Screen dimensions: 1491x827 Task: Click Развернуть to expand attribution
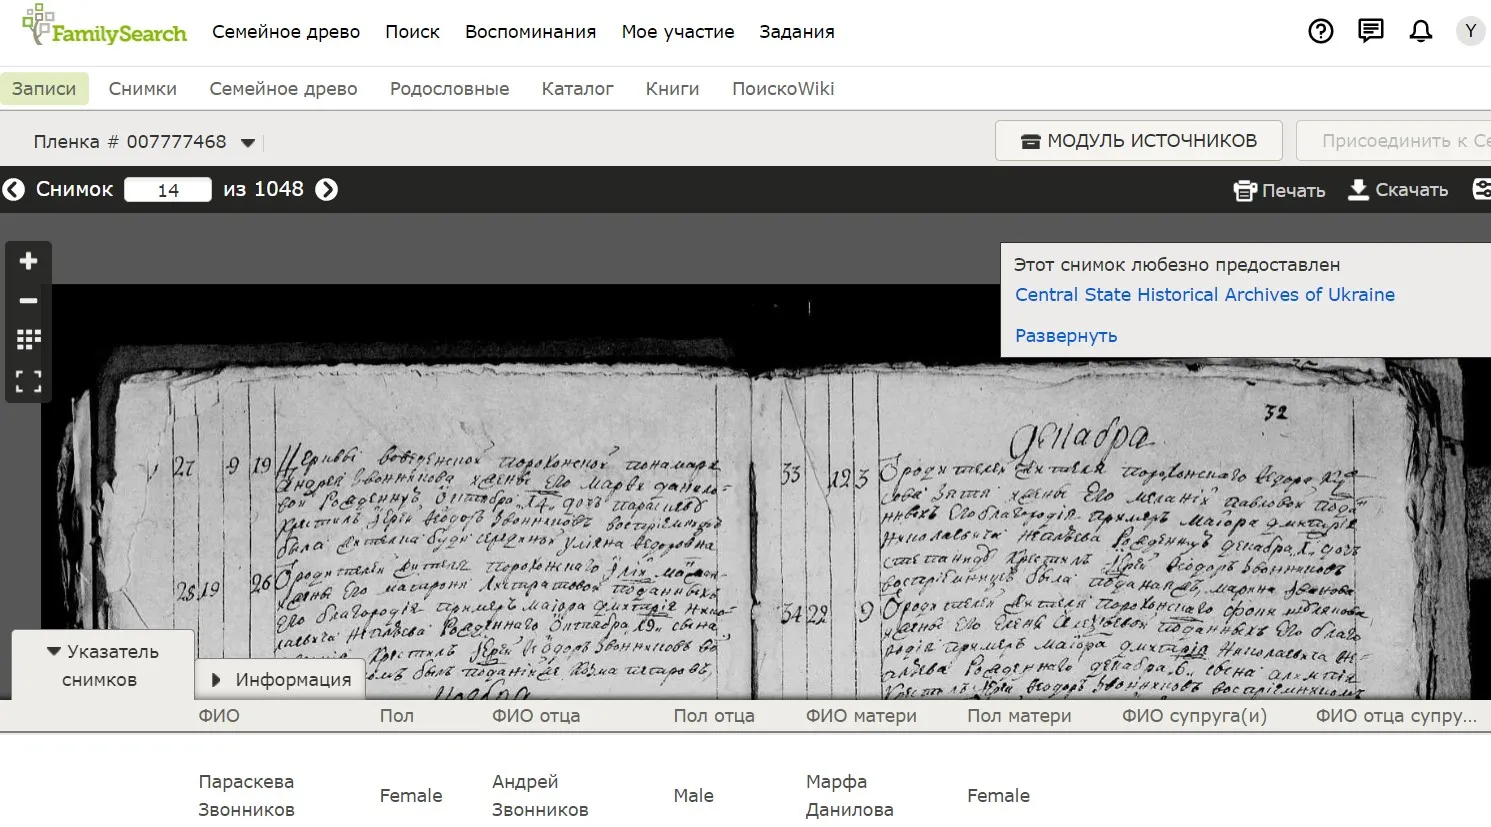1065,336
